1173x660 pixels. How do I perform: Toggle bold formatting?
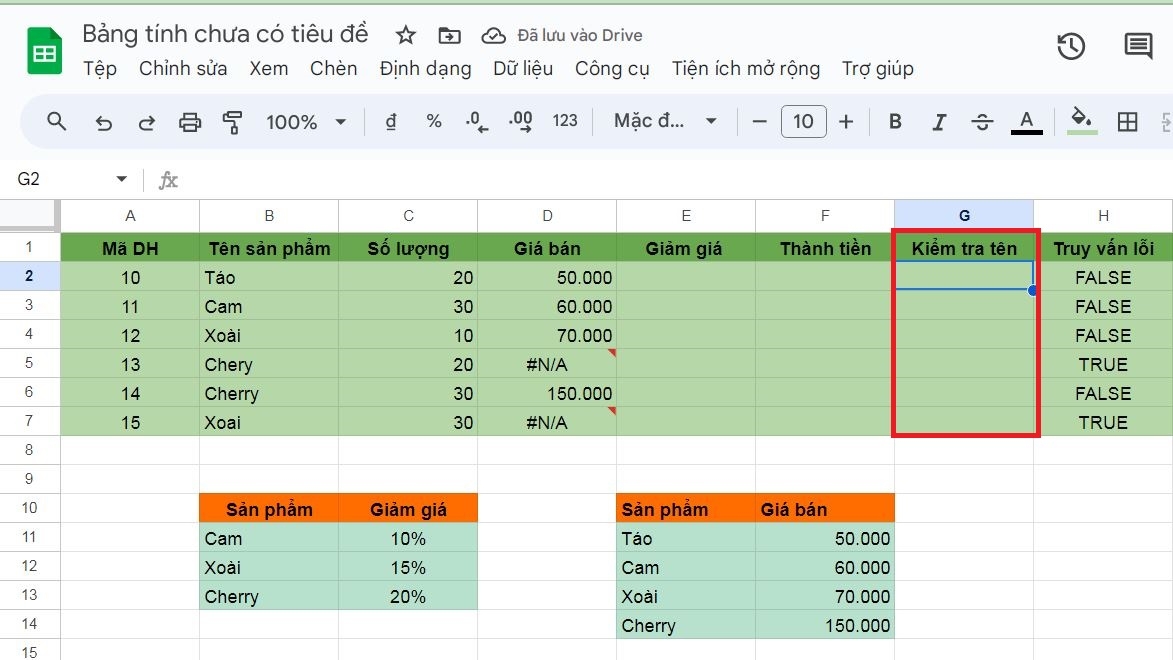[895, 121]
